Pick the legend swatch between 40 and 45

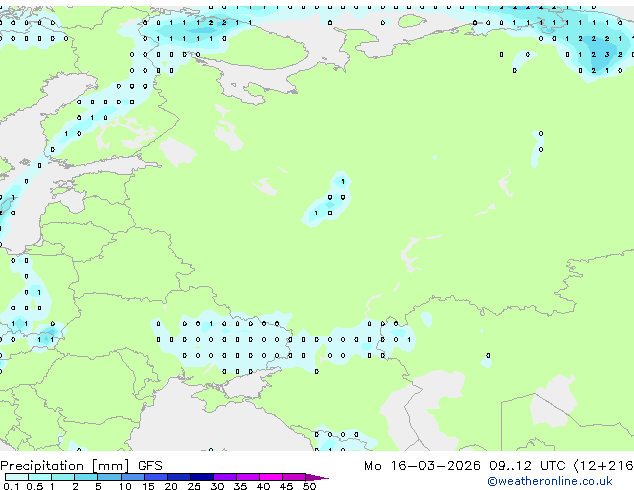click(271, 477)
